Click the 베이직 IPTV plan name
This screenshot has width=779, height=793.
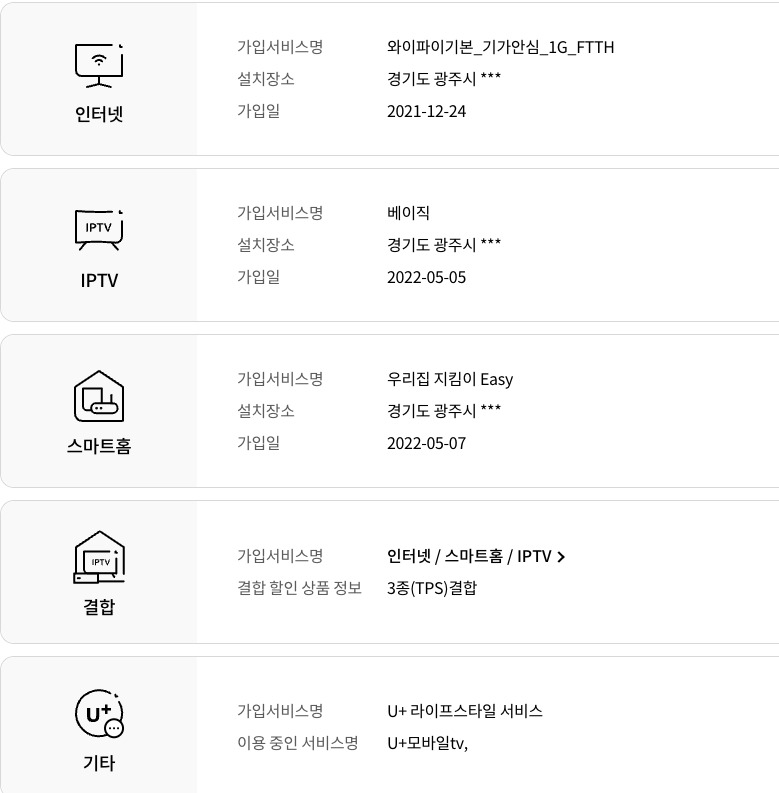(408, 213)
